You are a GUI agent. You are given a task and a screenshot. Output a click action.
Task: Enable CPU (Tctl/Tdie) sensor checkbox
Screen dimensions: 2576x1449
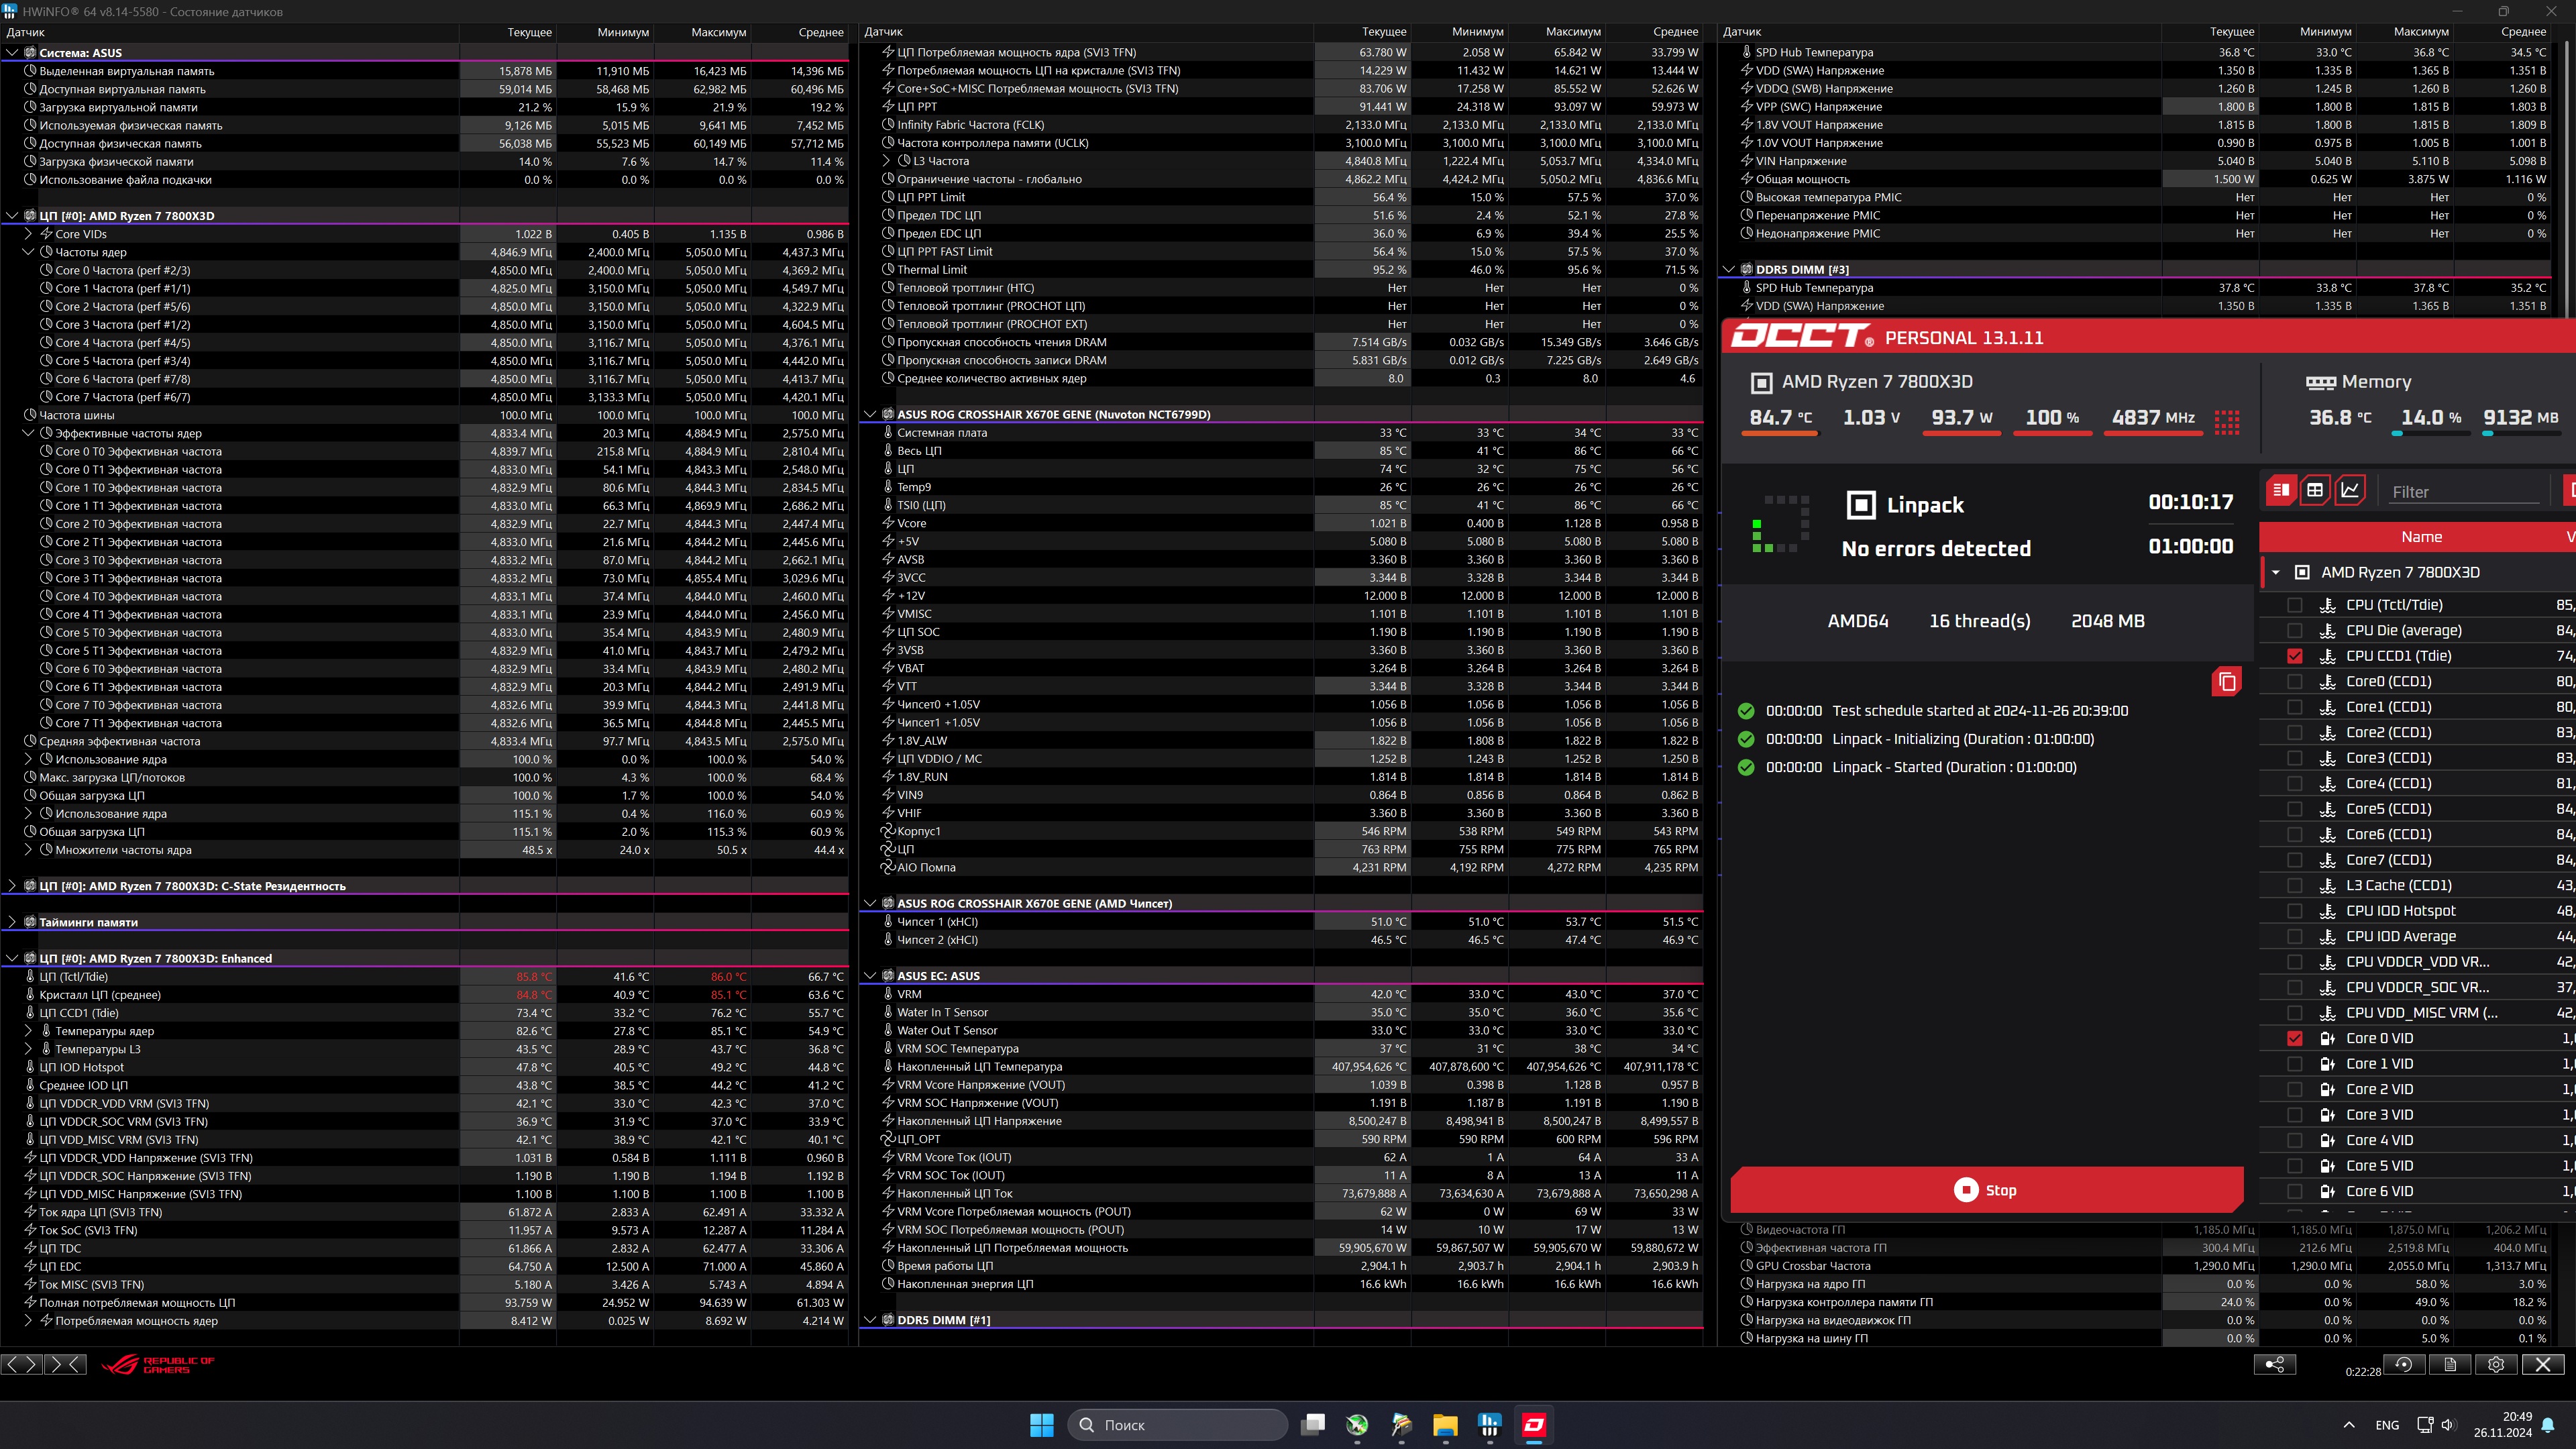point(2295,605)
